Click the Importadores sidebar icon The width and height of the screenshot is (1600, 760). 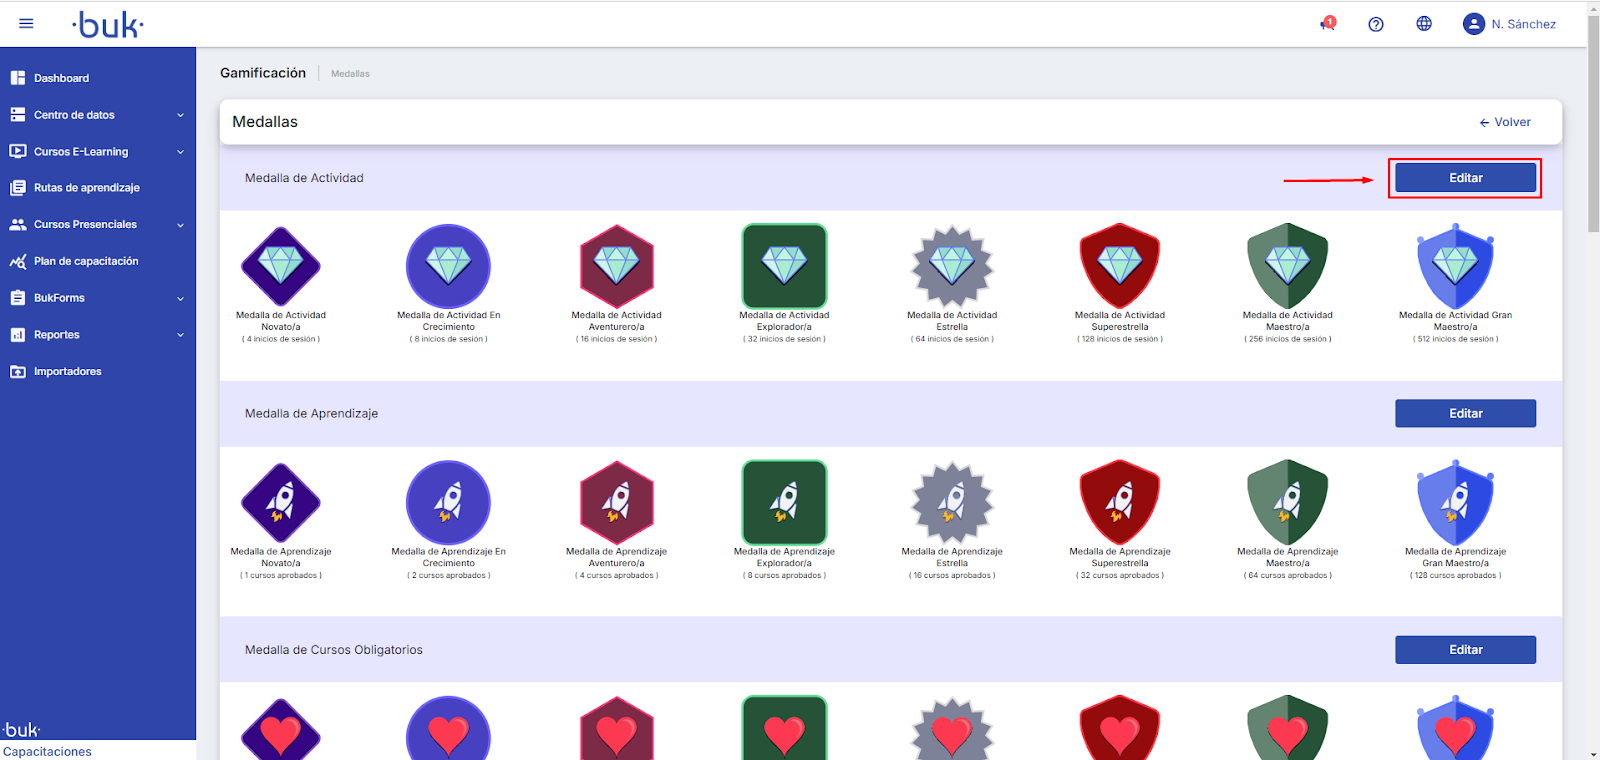[18, 372]
